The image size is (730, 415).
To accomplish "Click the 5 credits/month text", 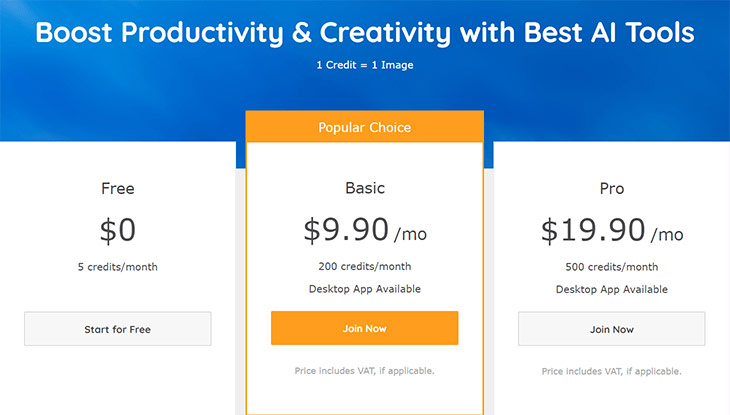I will pos(118,267).
